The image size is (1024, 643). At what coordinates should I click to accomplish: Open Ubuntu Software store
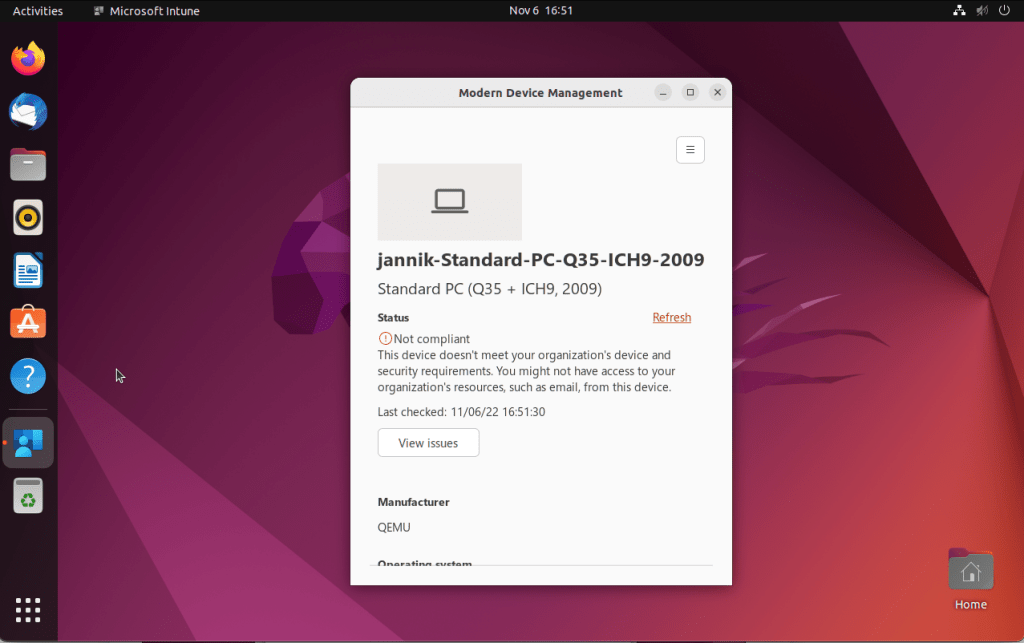tap(28, 323)
